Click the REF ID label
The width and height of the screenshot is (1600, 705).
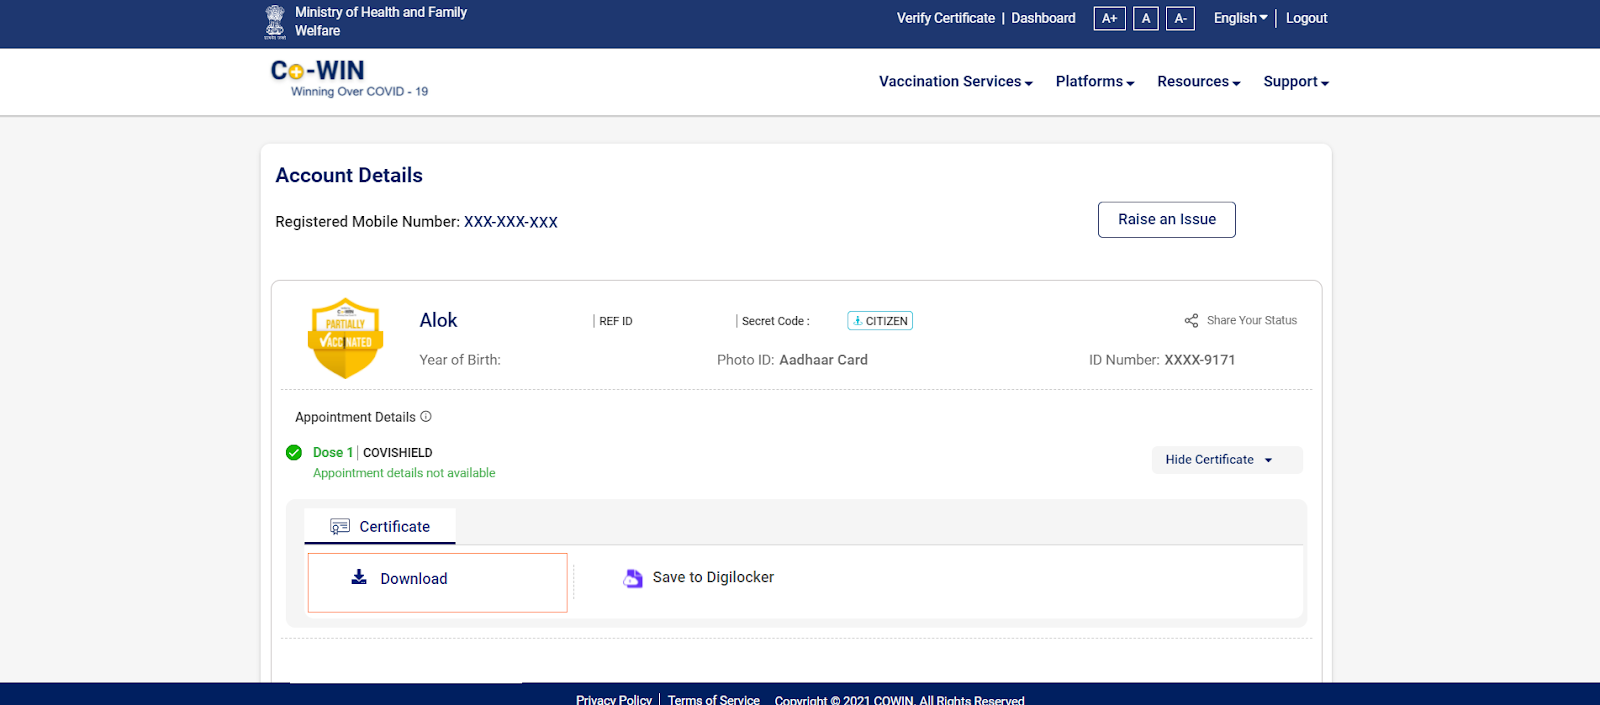(x=616, y=321)
